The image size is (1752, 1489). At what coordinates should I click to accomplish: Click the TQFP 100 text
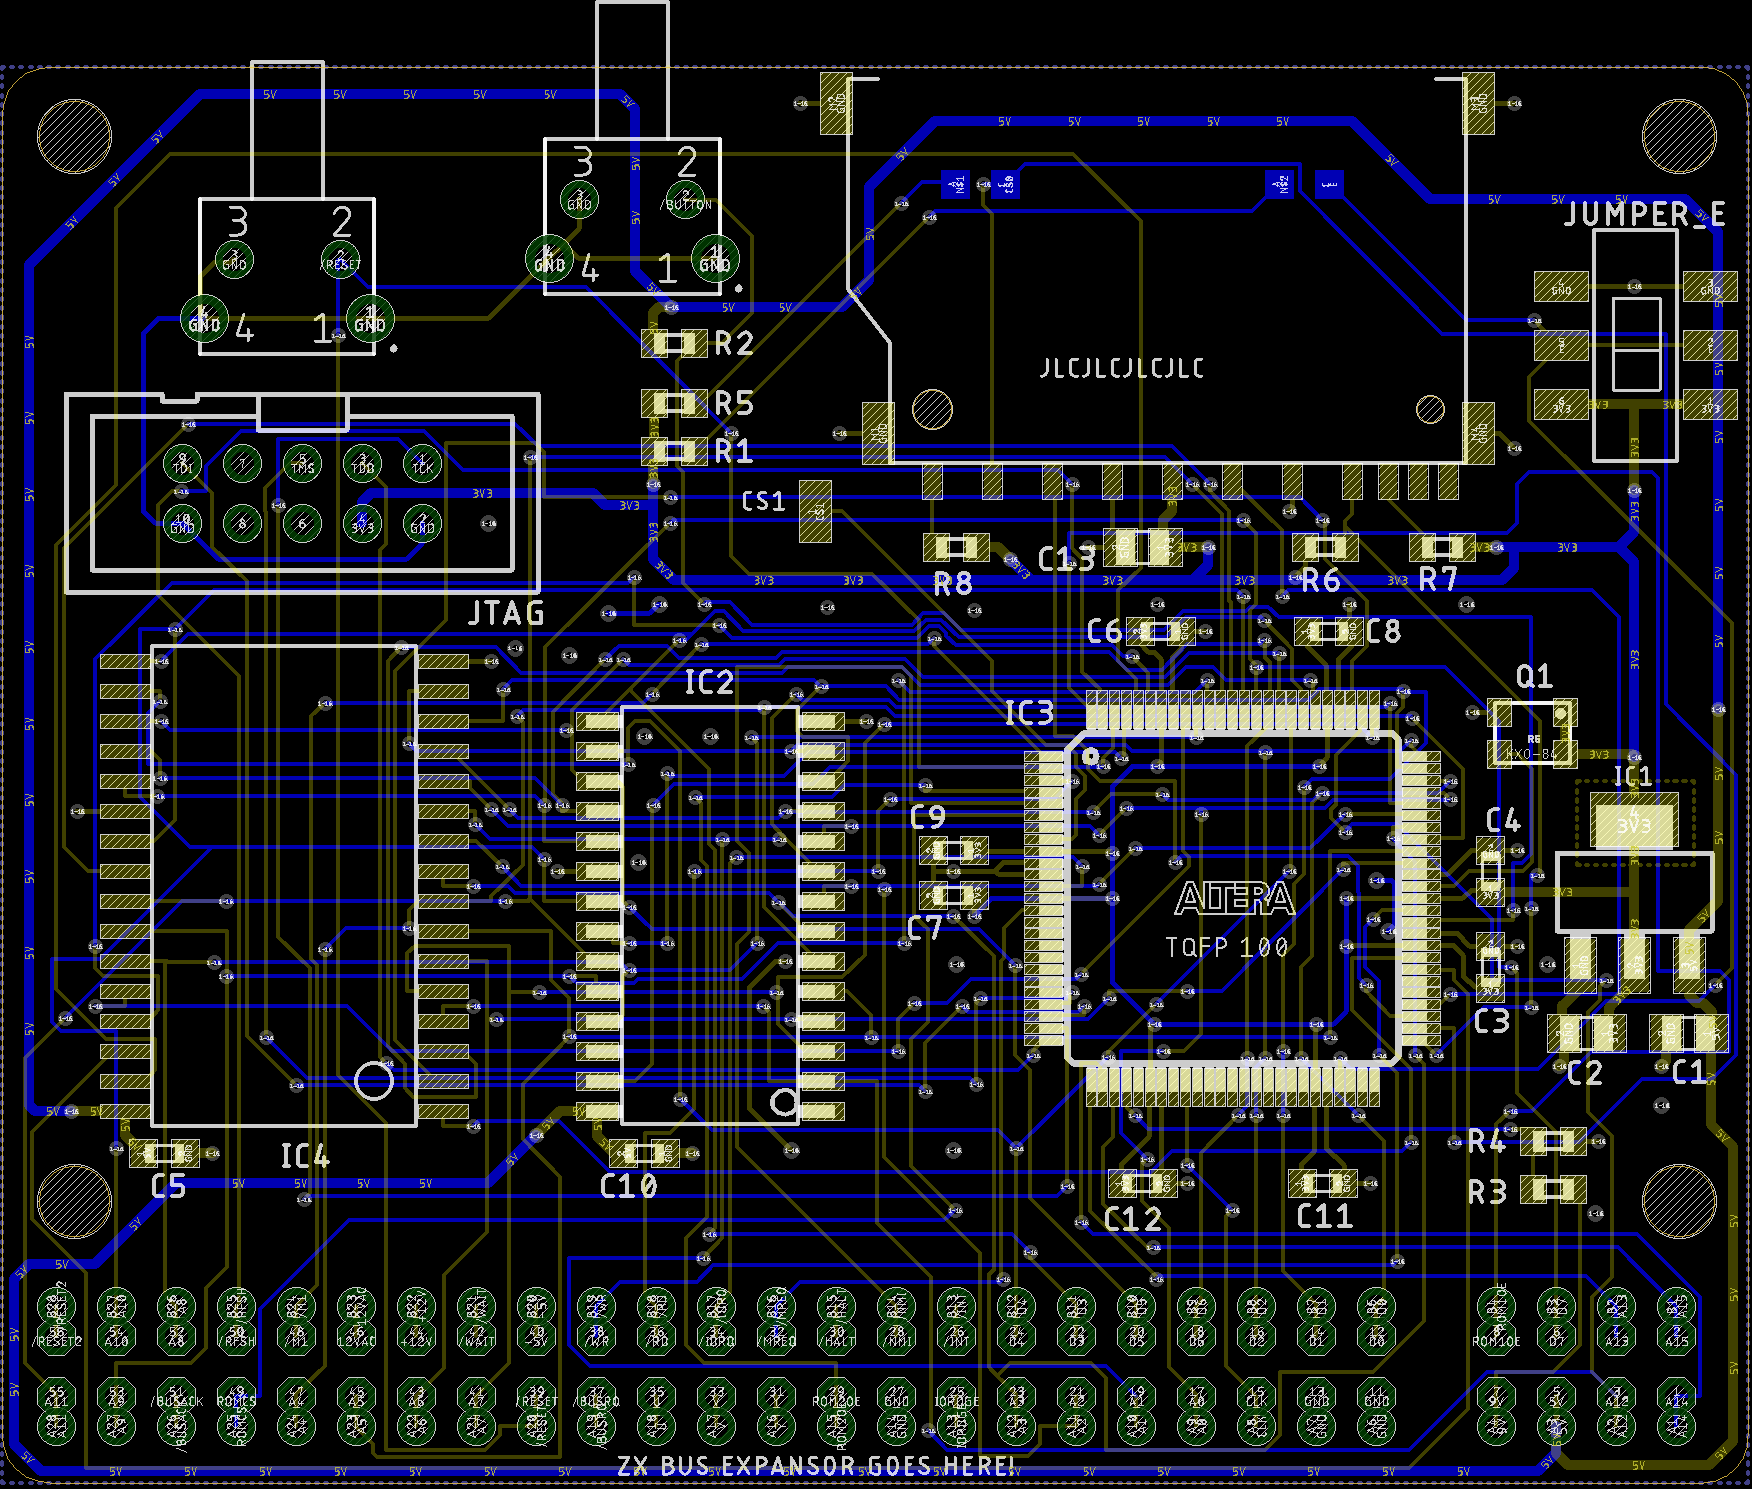[1227, 947]
